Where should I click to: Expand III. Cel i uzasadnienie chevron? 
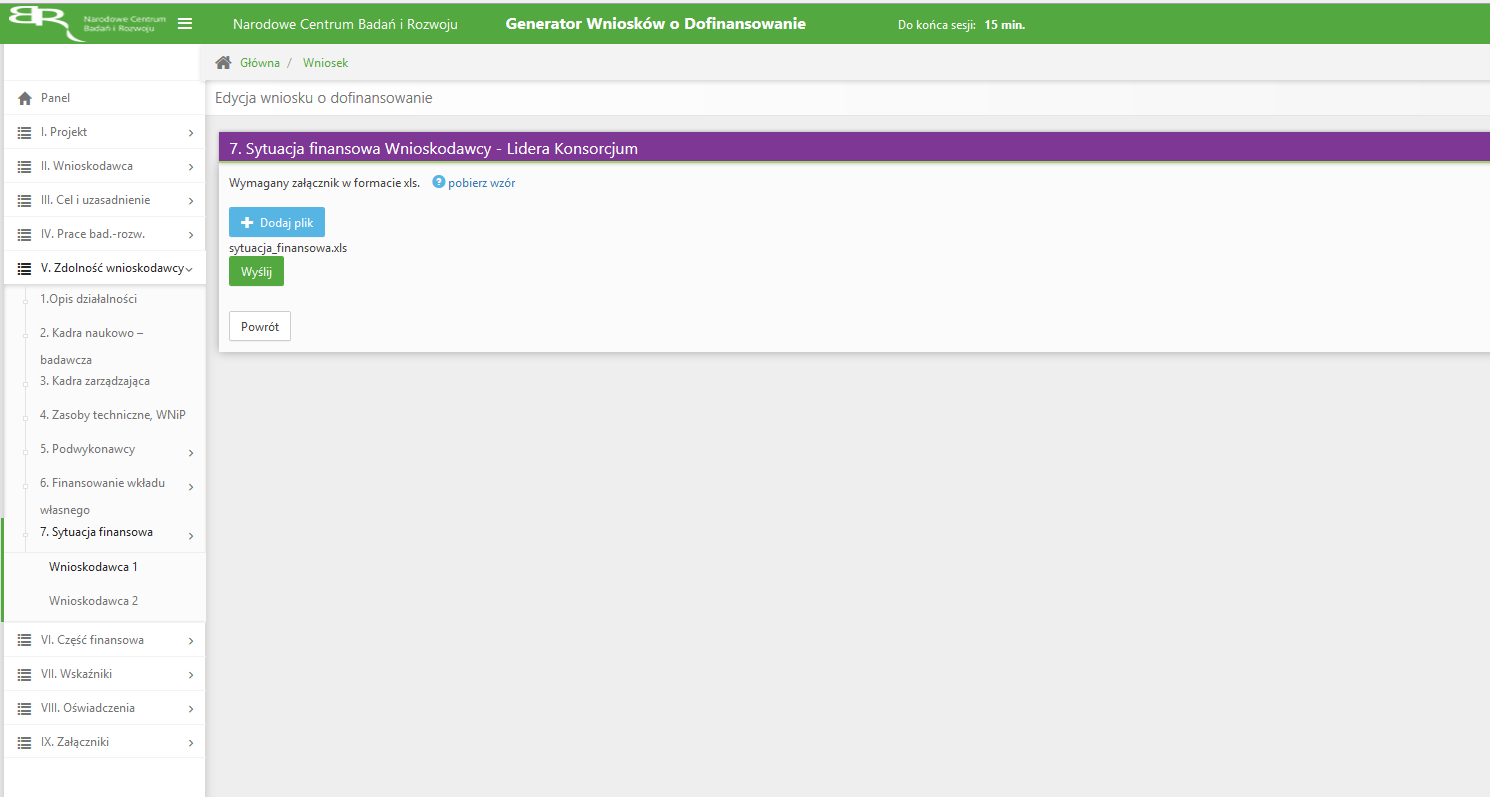[x=190, y=201]
